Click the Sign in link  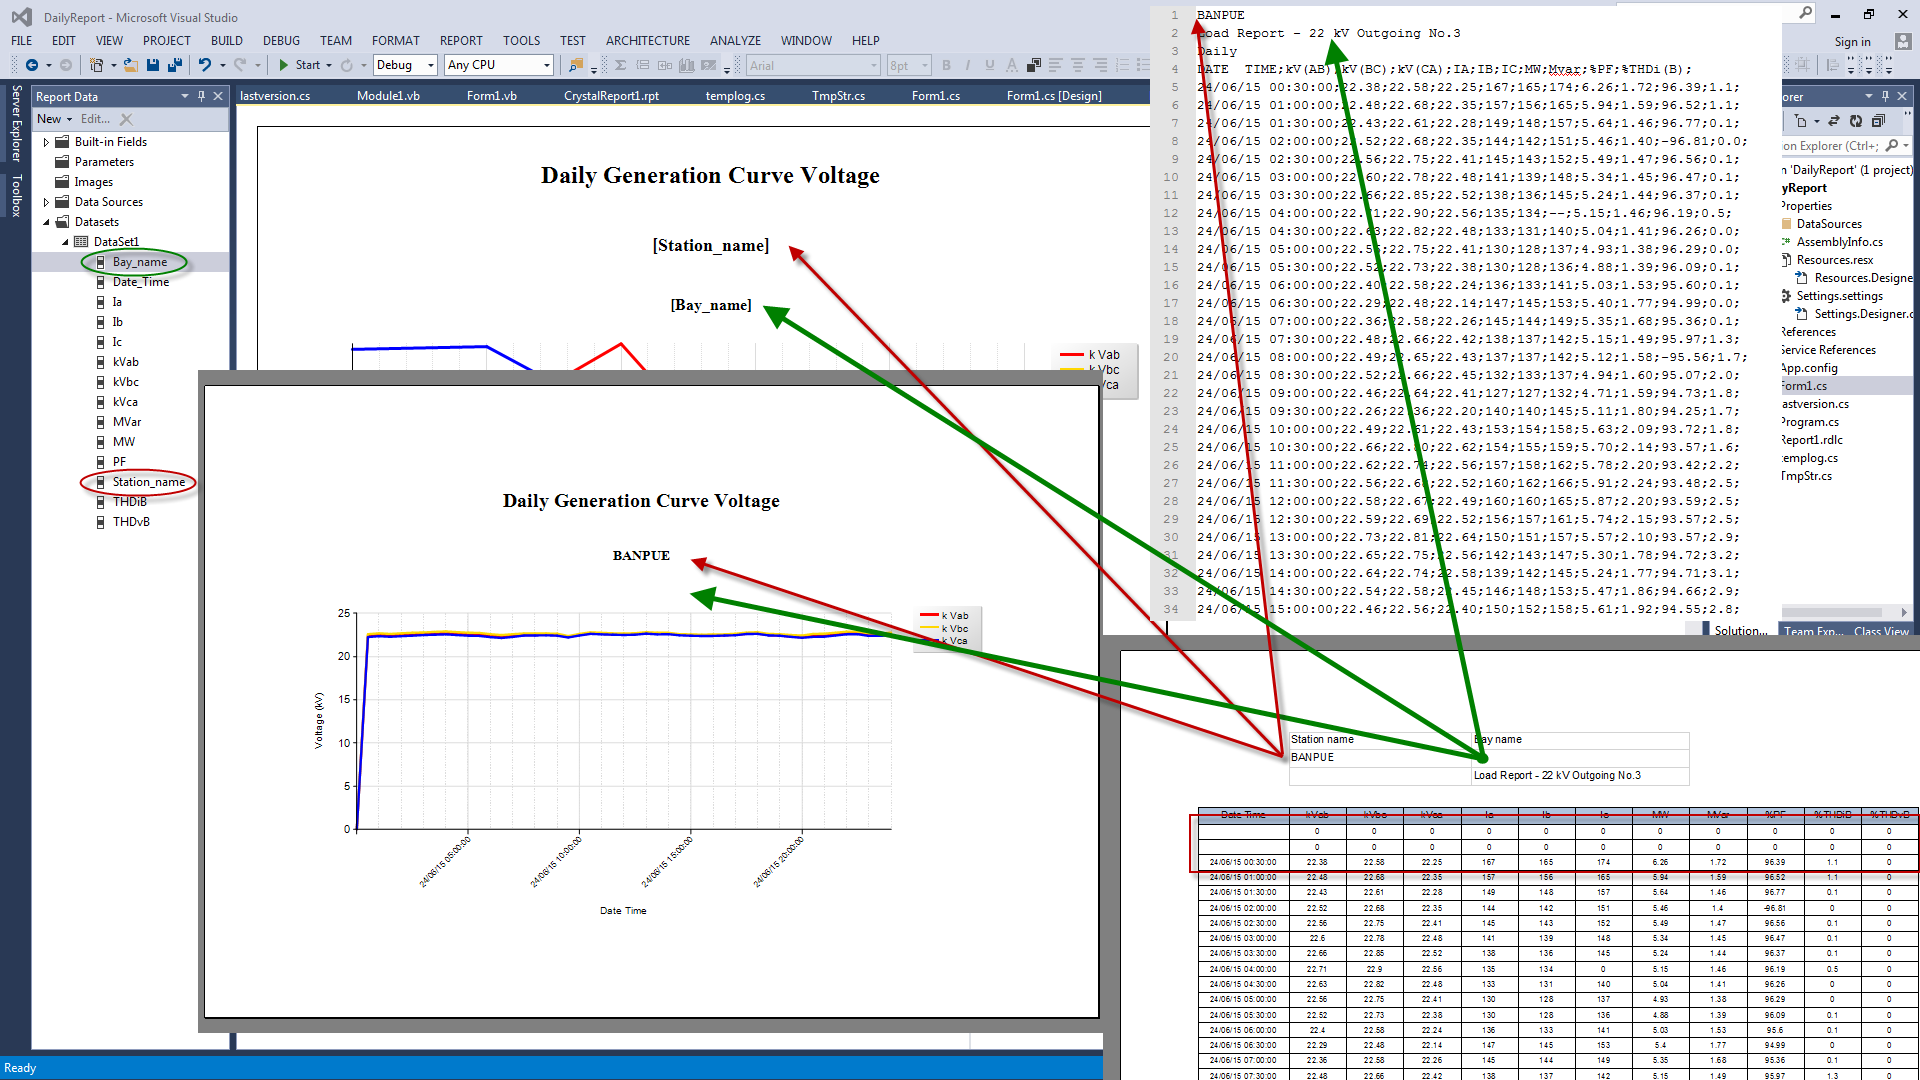pos(1852,42)
